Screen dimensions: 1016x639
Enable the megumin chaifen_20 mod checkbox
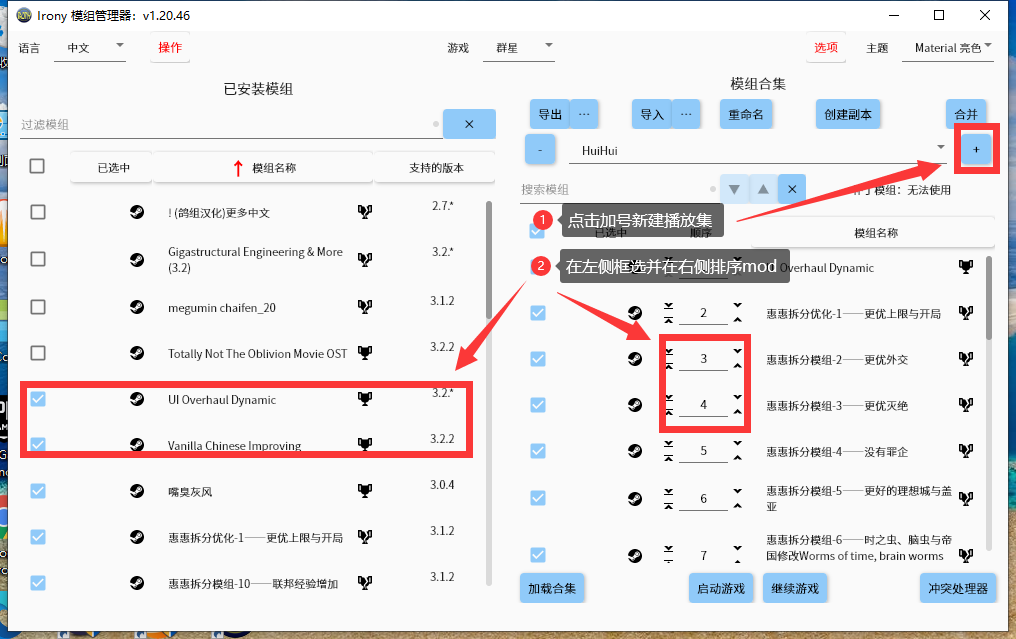37,306
